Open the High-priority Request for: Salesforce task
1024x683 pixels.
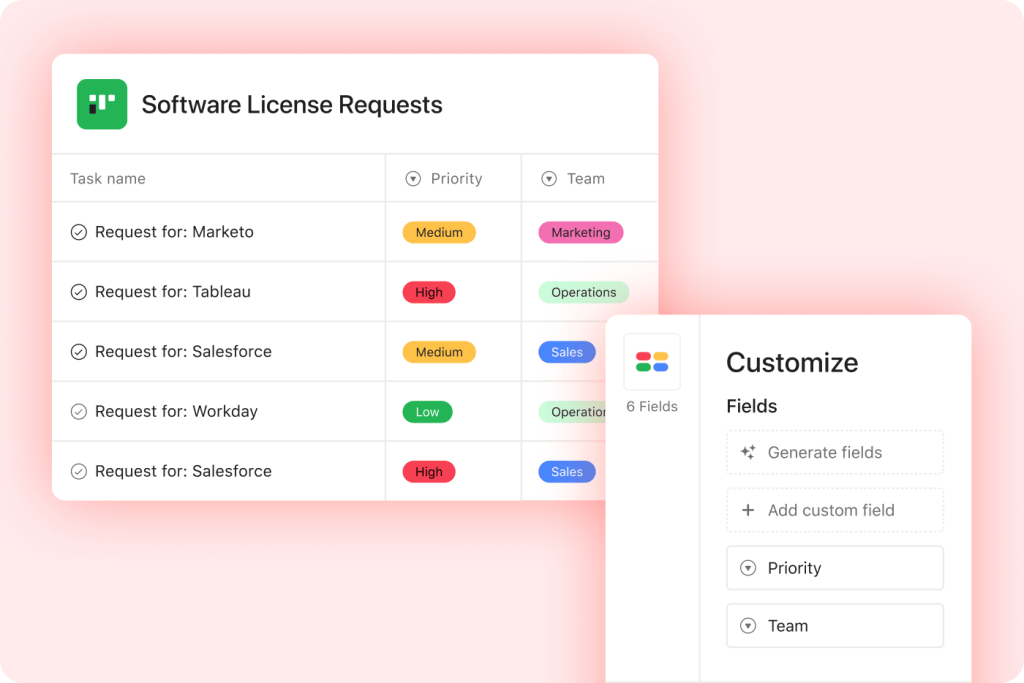pyautogui.click(x=184, y=471)
